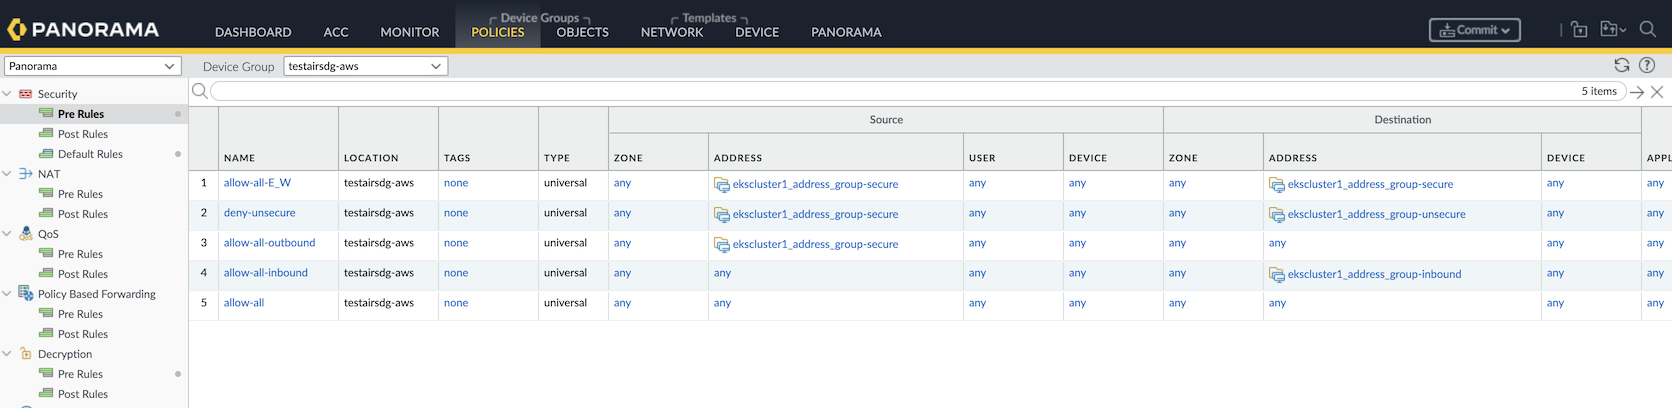Open the Device Group testairsdg-aws dropdown
This screenshot has height=408, width=1672.
(x=365, y=66)
